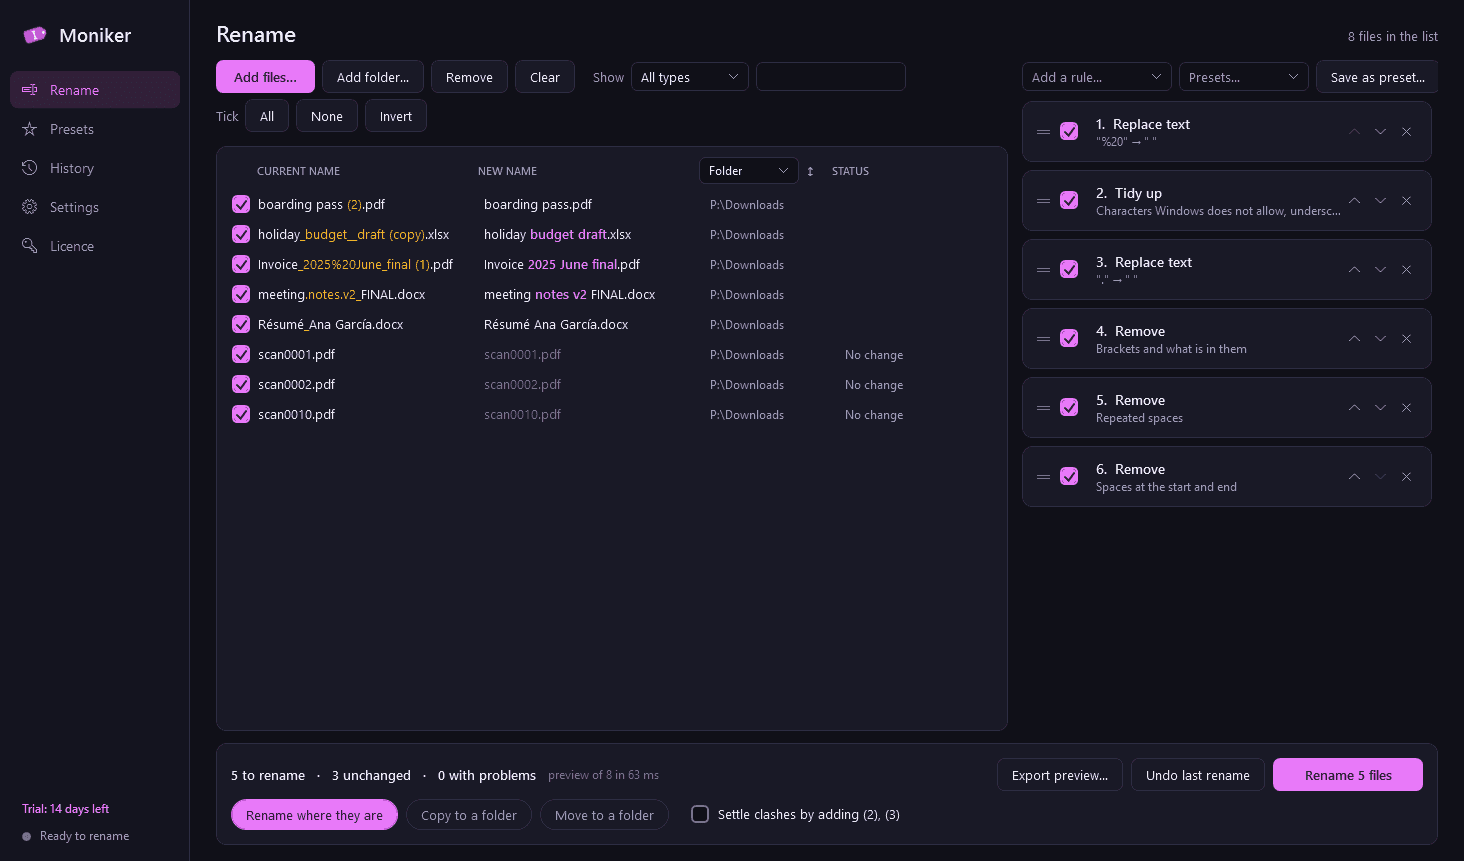Untick boarding pass (2).pdf file checkbox
1464x861 pixels.
click(x=241, y=204)
